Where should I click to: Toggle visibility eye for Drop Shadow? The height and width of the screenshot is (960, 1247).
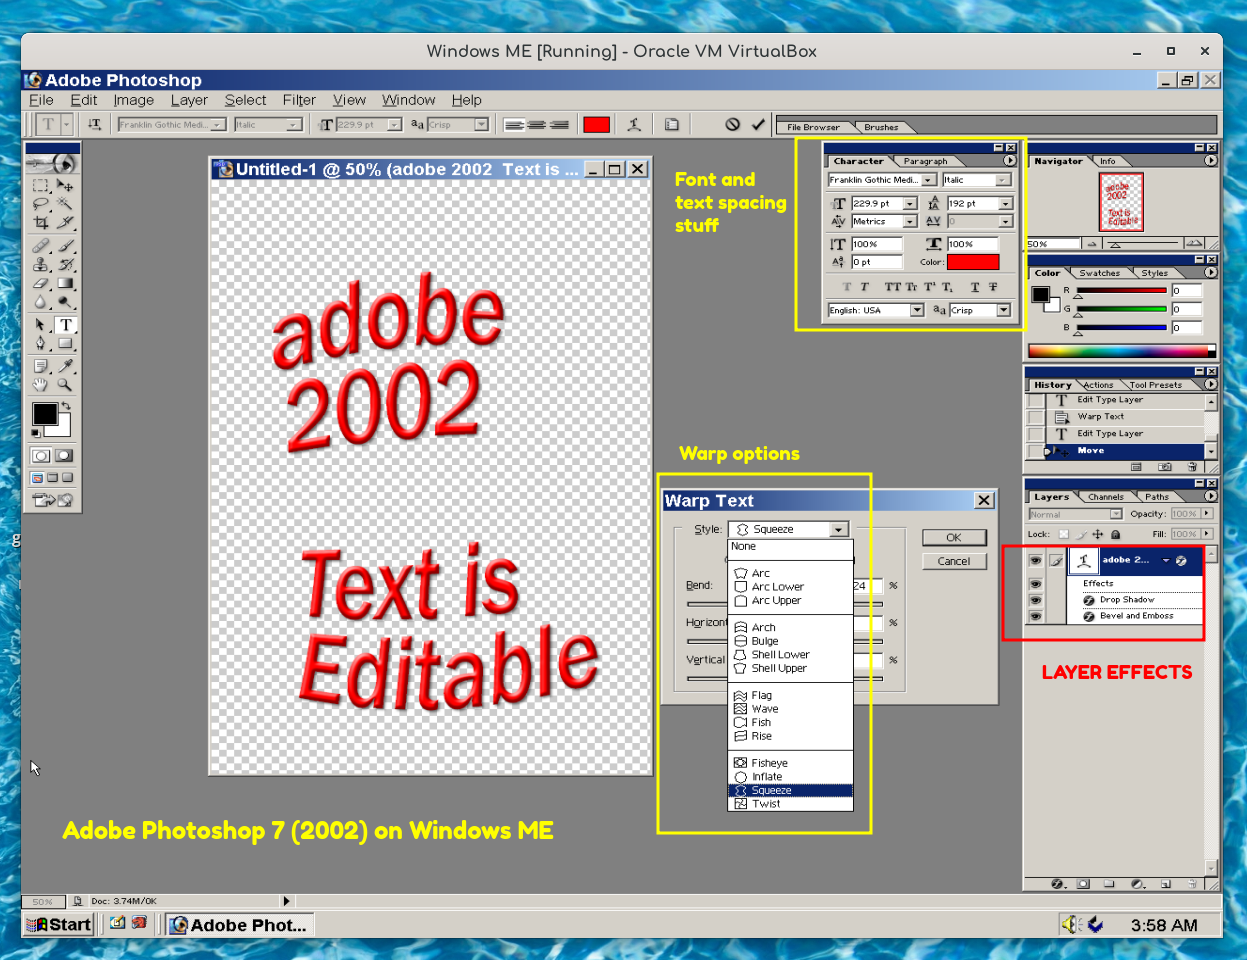click(1036, 600)
